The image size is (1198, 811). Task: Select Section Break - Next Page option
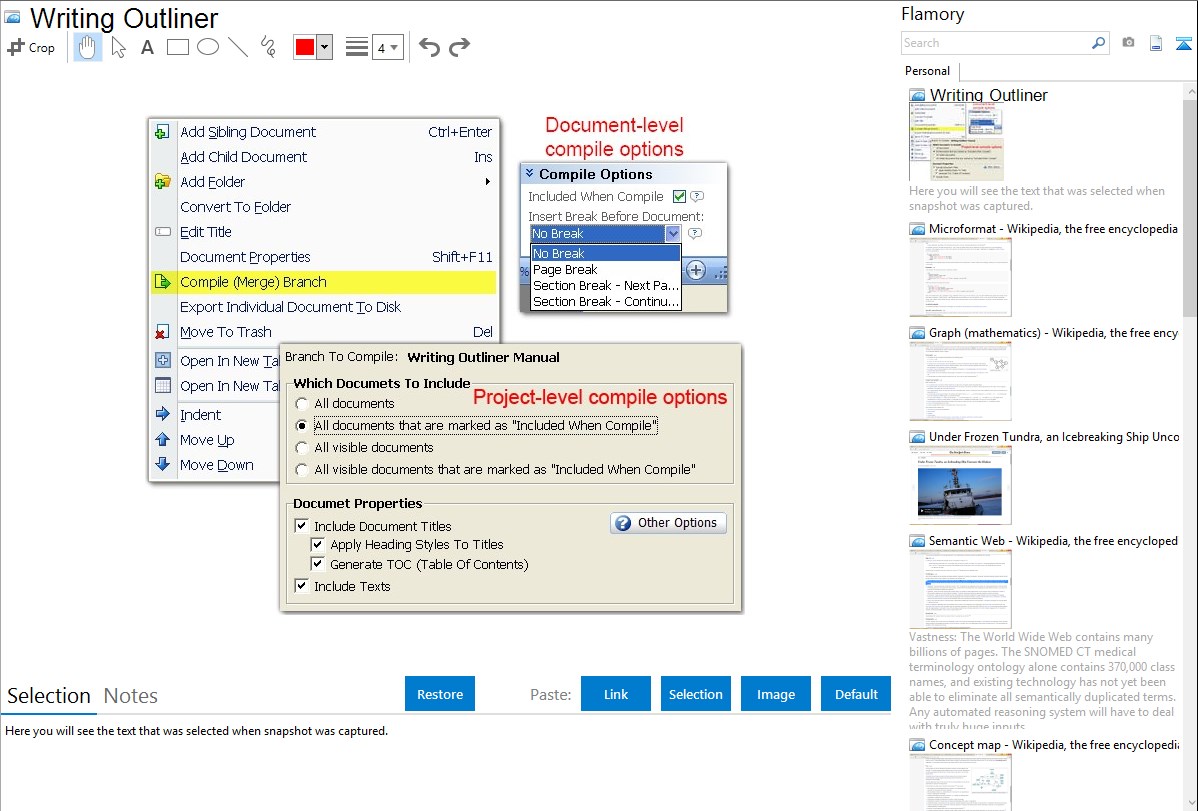click(605, 286)
